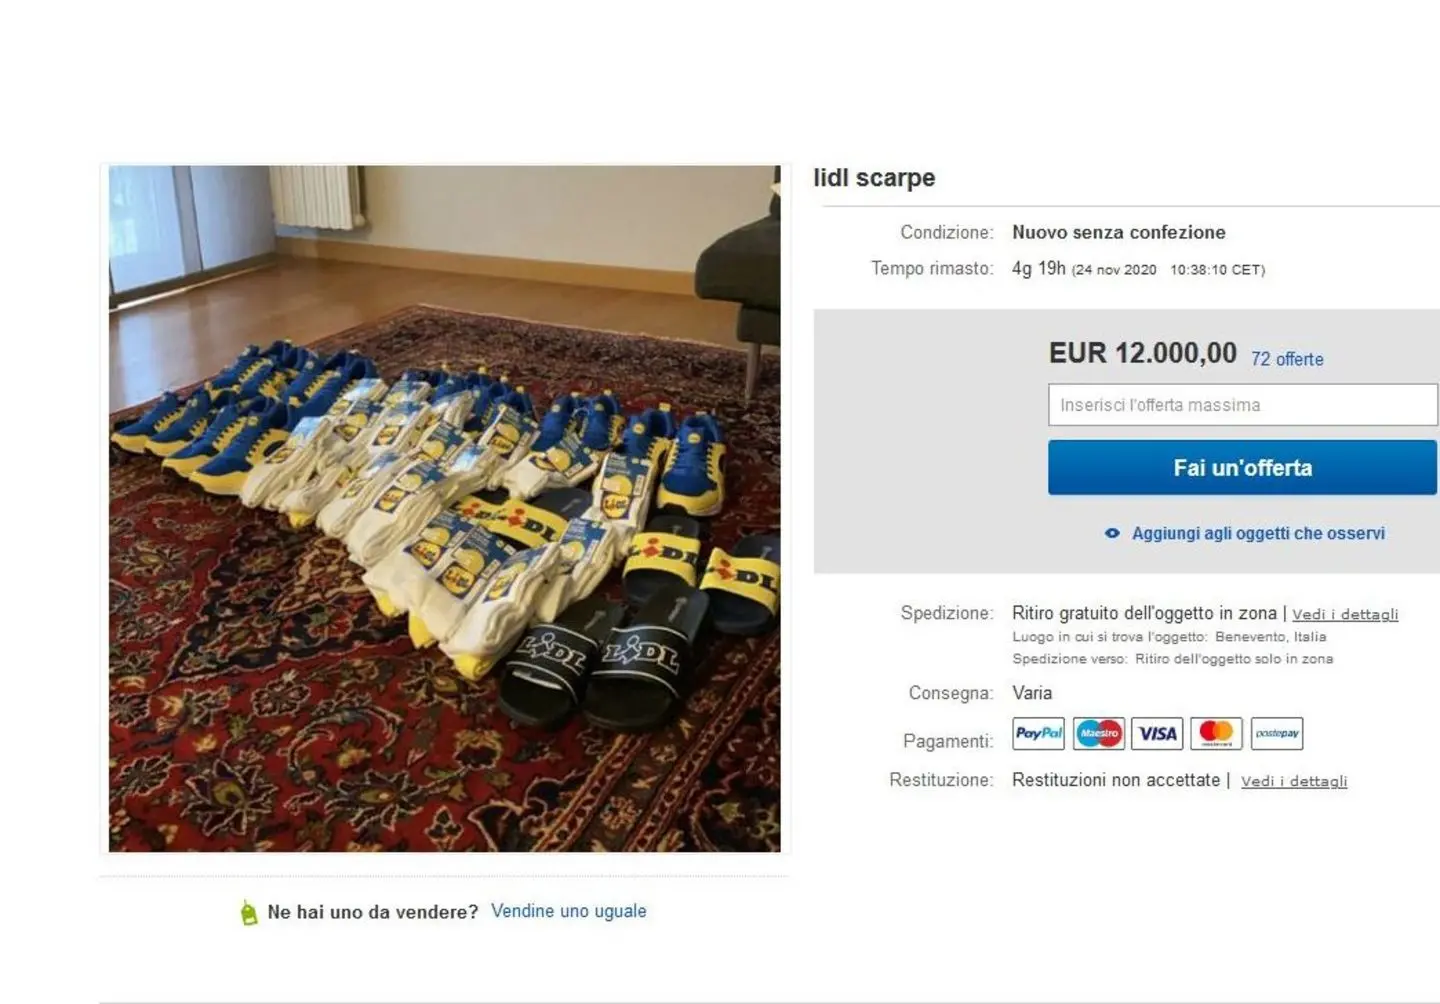Click the green tag icon near Ne hai uno
Viewport: 1440px width, 1004px height.
pyautogui.click(x=249, y=912)
